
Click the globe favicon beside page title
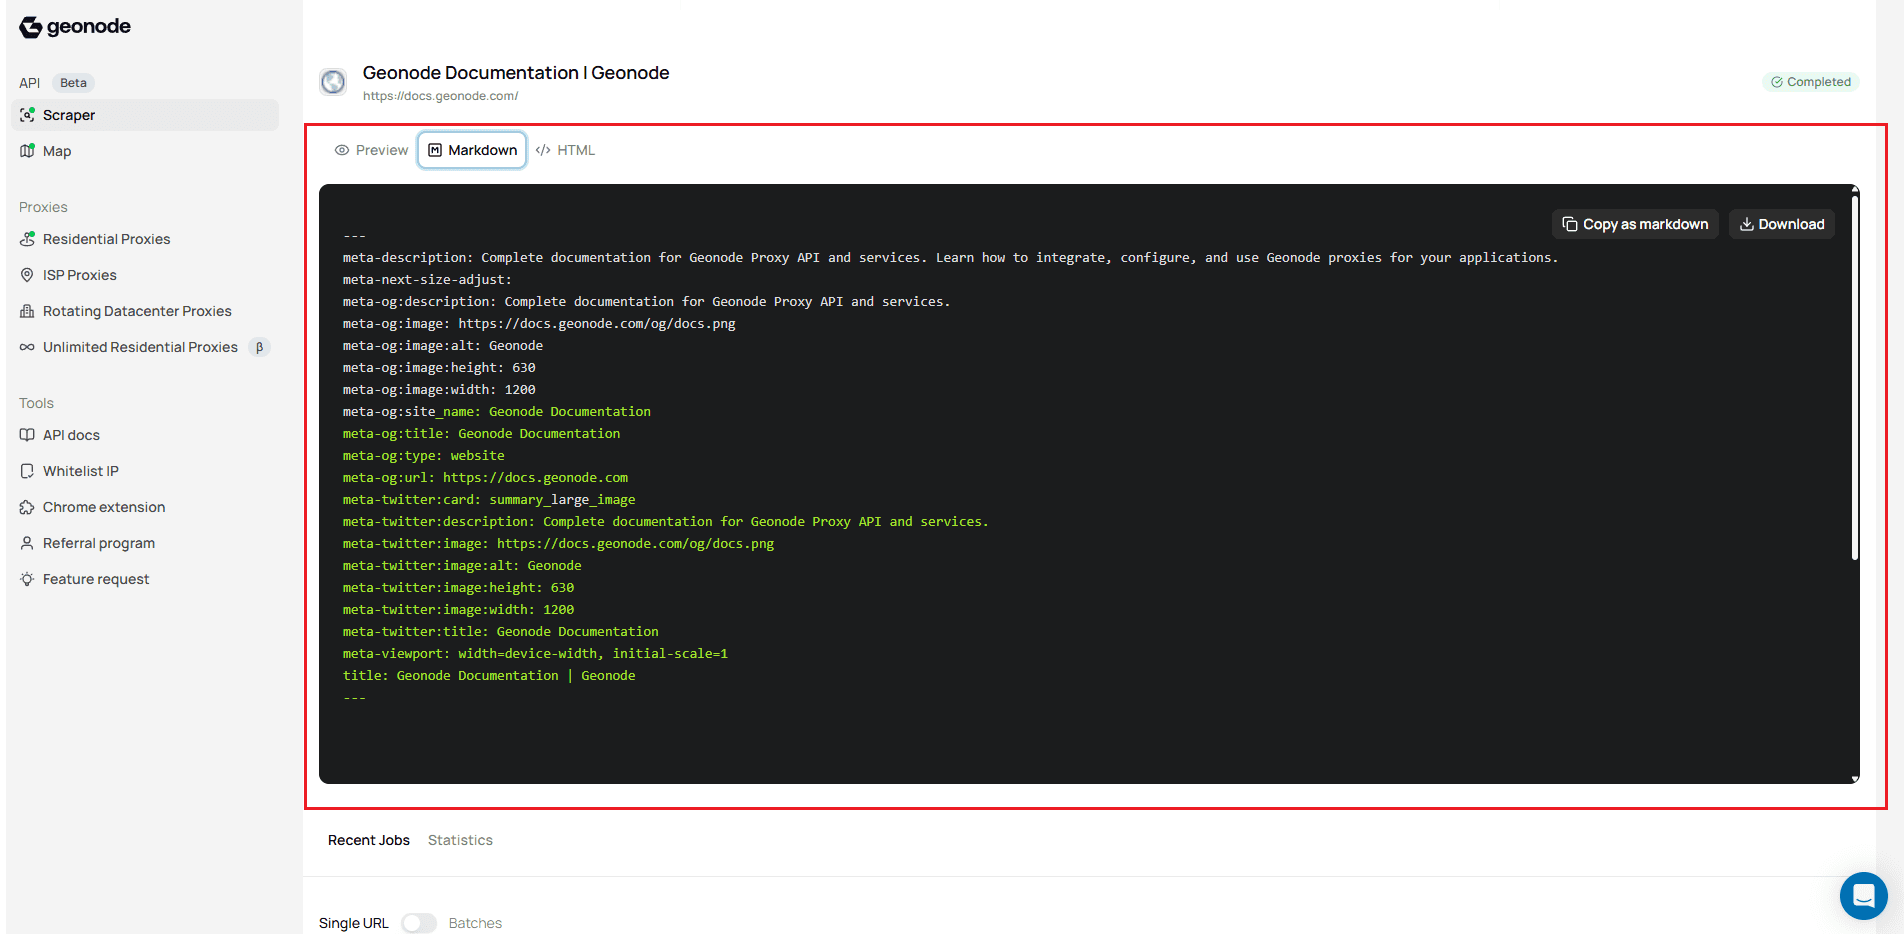pyautogui.click(x=333, y=82)
